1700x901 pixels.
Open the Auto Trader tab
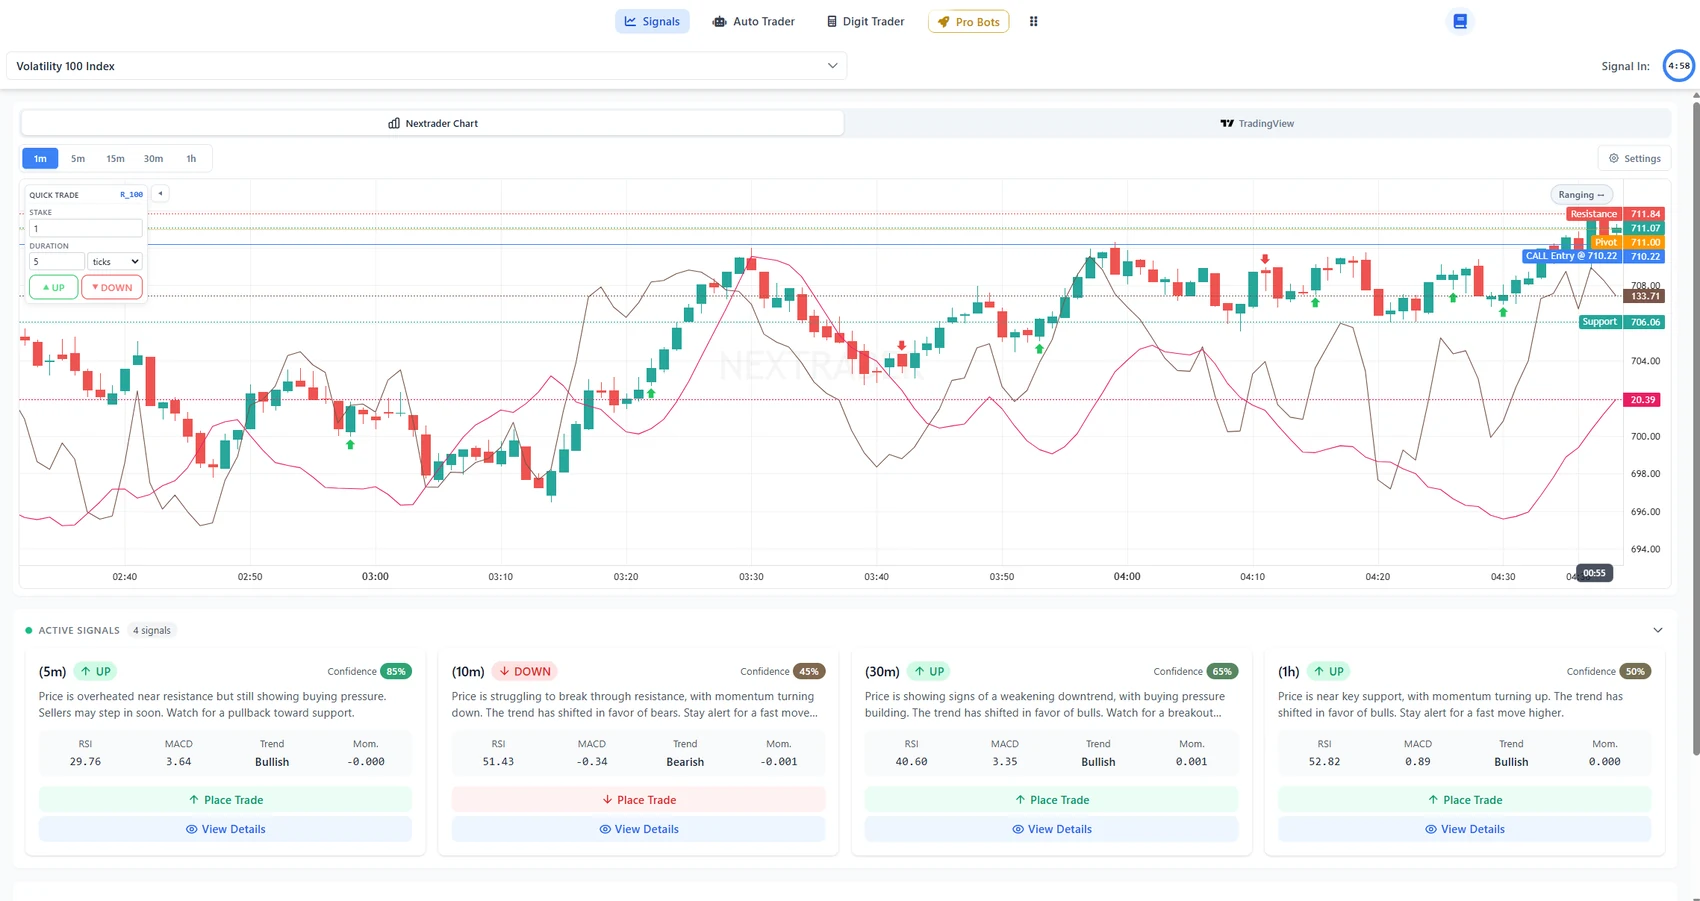tap(753, 21)
